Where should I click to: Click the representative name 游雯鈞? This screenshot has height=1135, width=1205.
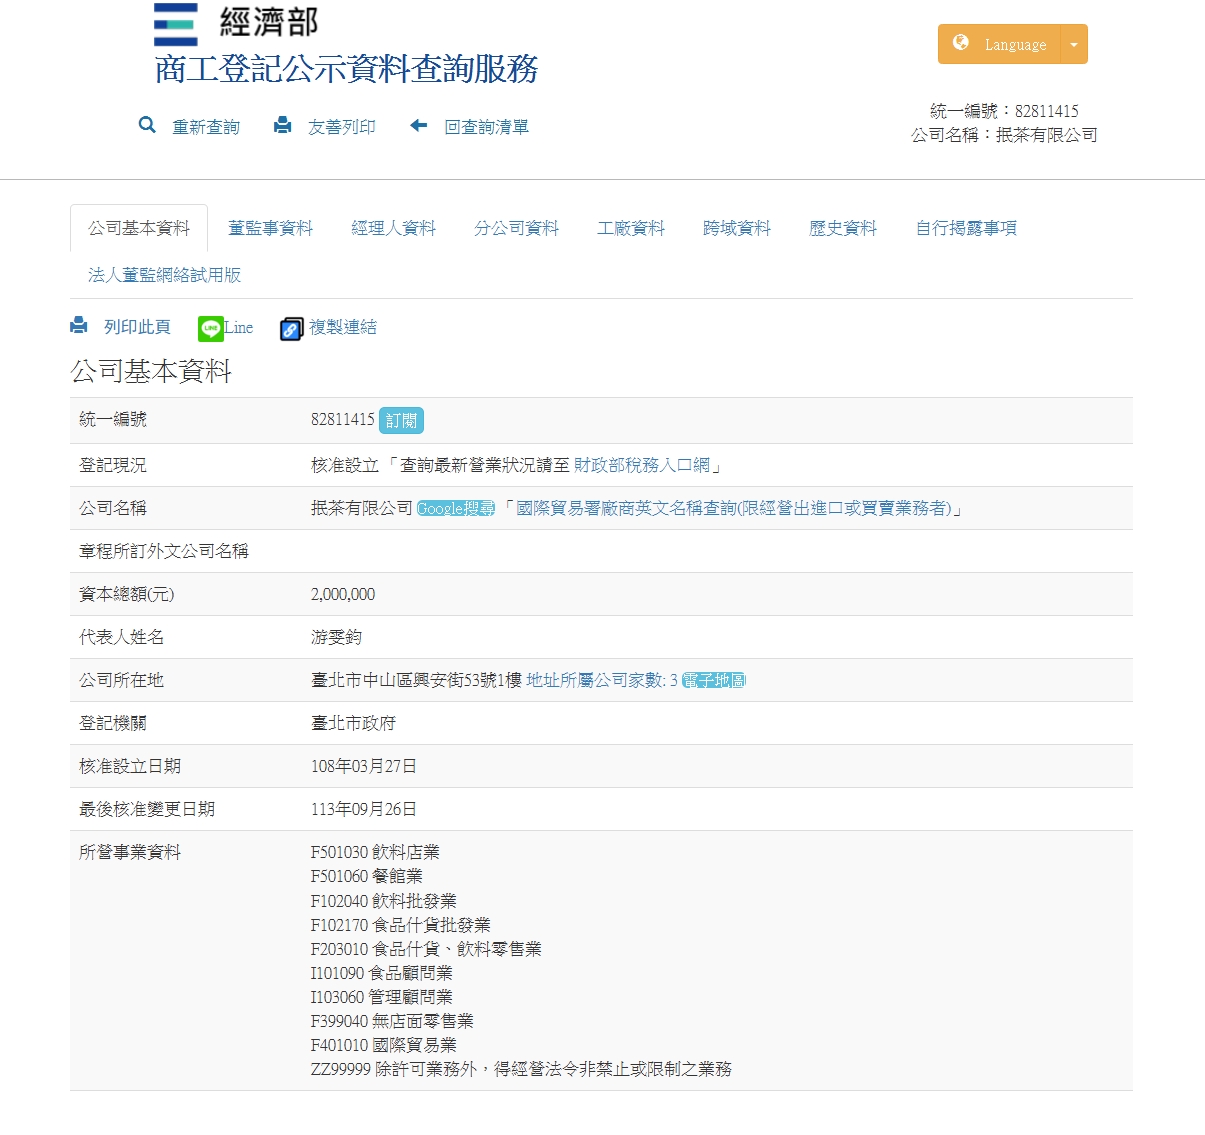(336, 637)
